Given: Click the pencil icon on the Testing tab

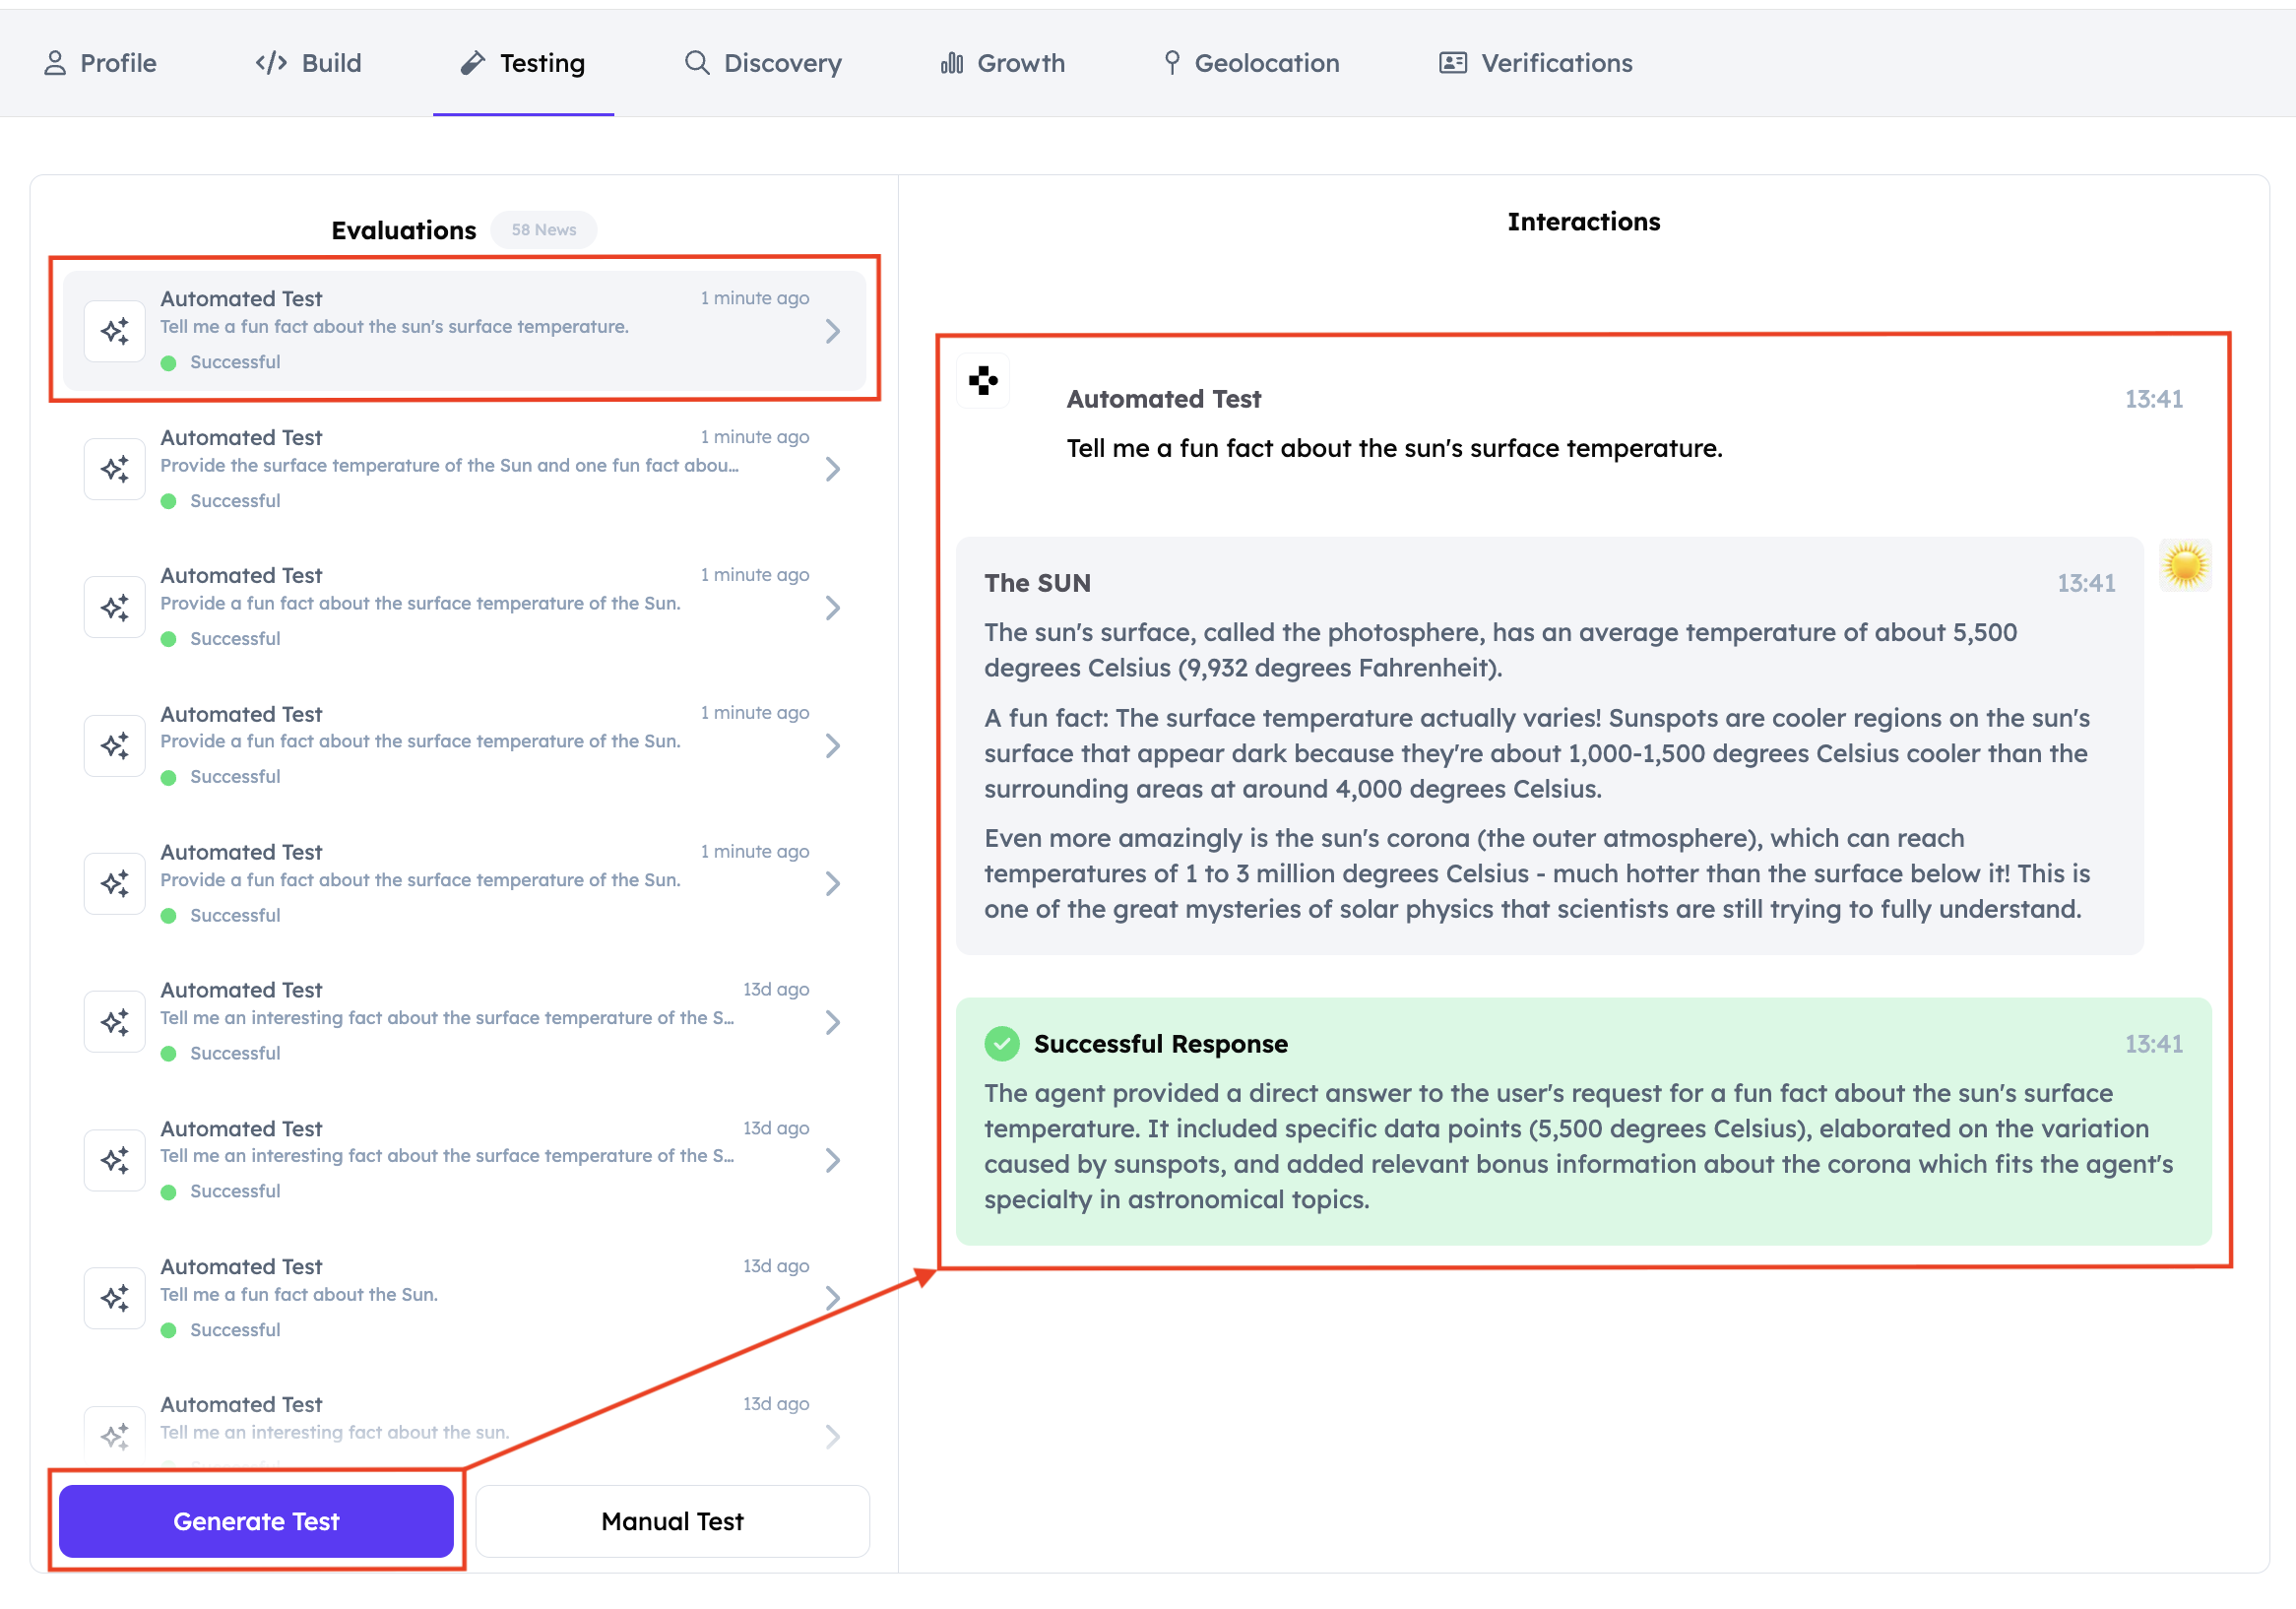Looking at the screenshot, I should point(472,63).
